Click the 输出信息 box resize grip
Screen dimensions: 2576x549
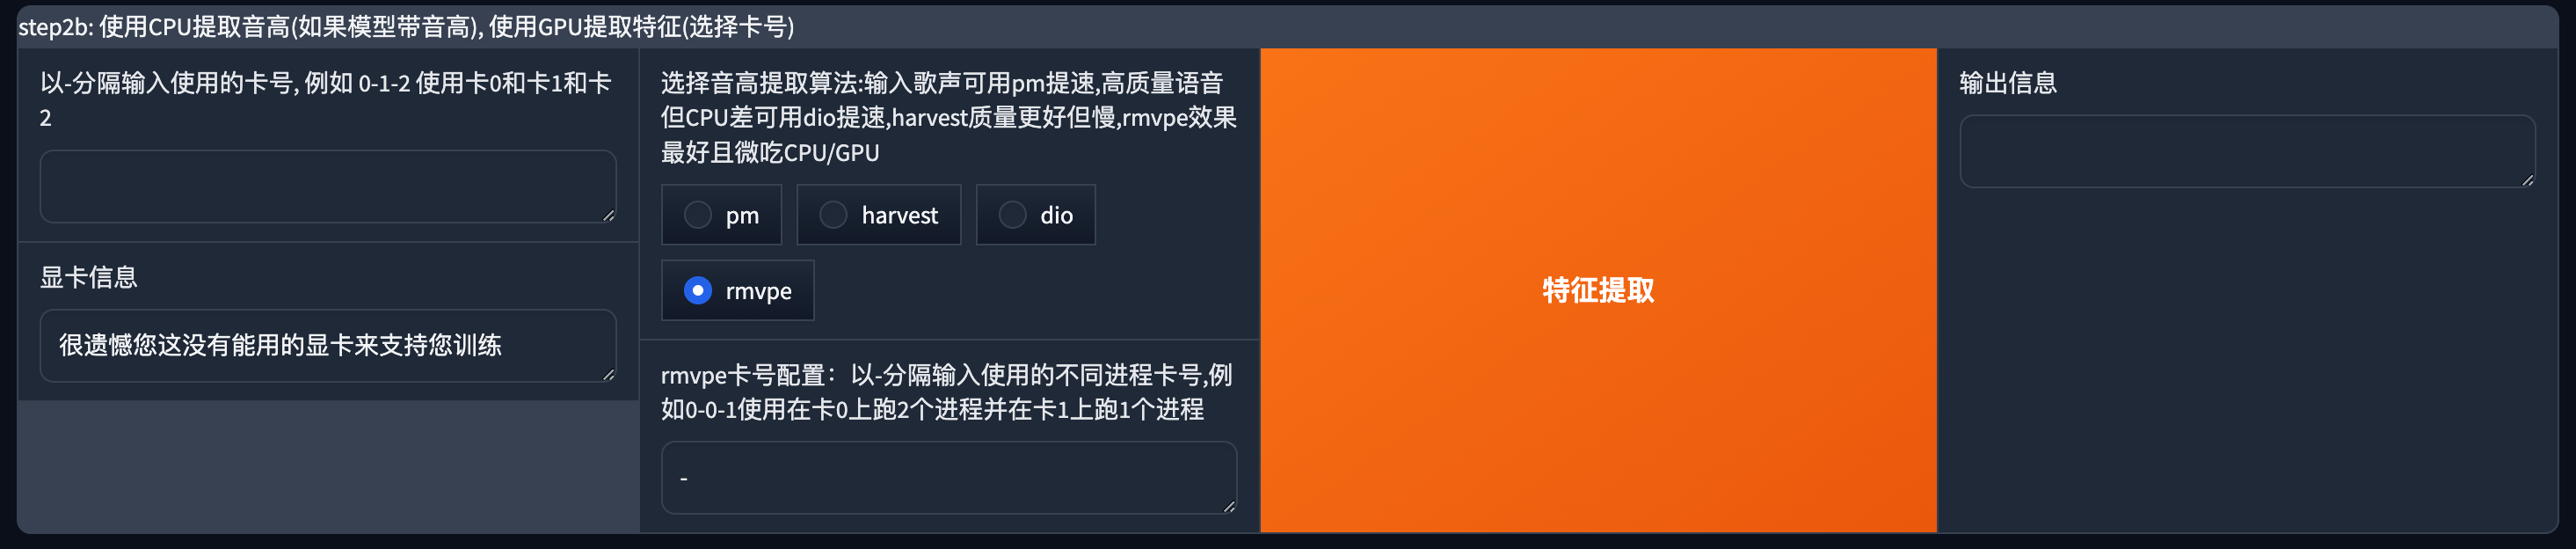click(2527, 180)
